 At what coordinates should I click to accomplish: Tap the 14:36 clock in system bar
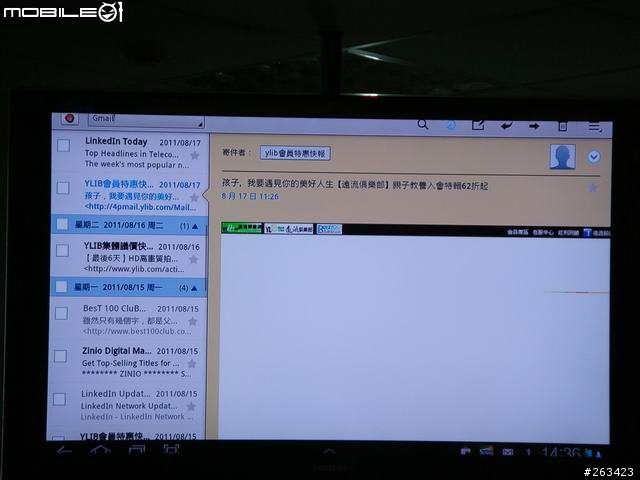561,453
